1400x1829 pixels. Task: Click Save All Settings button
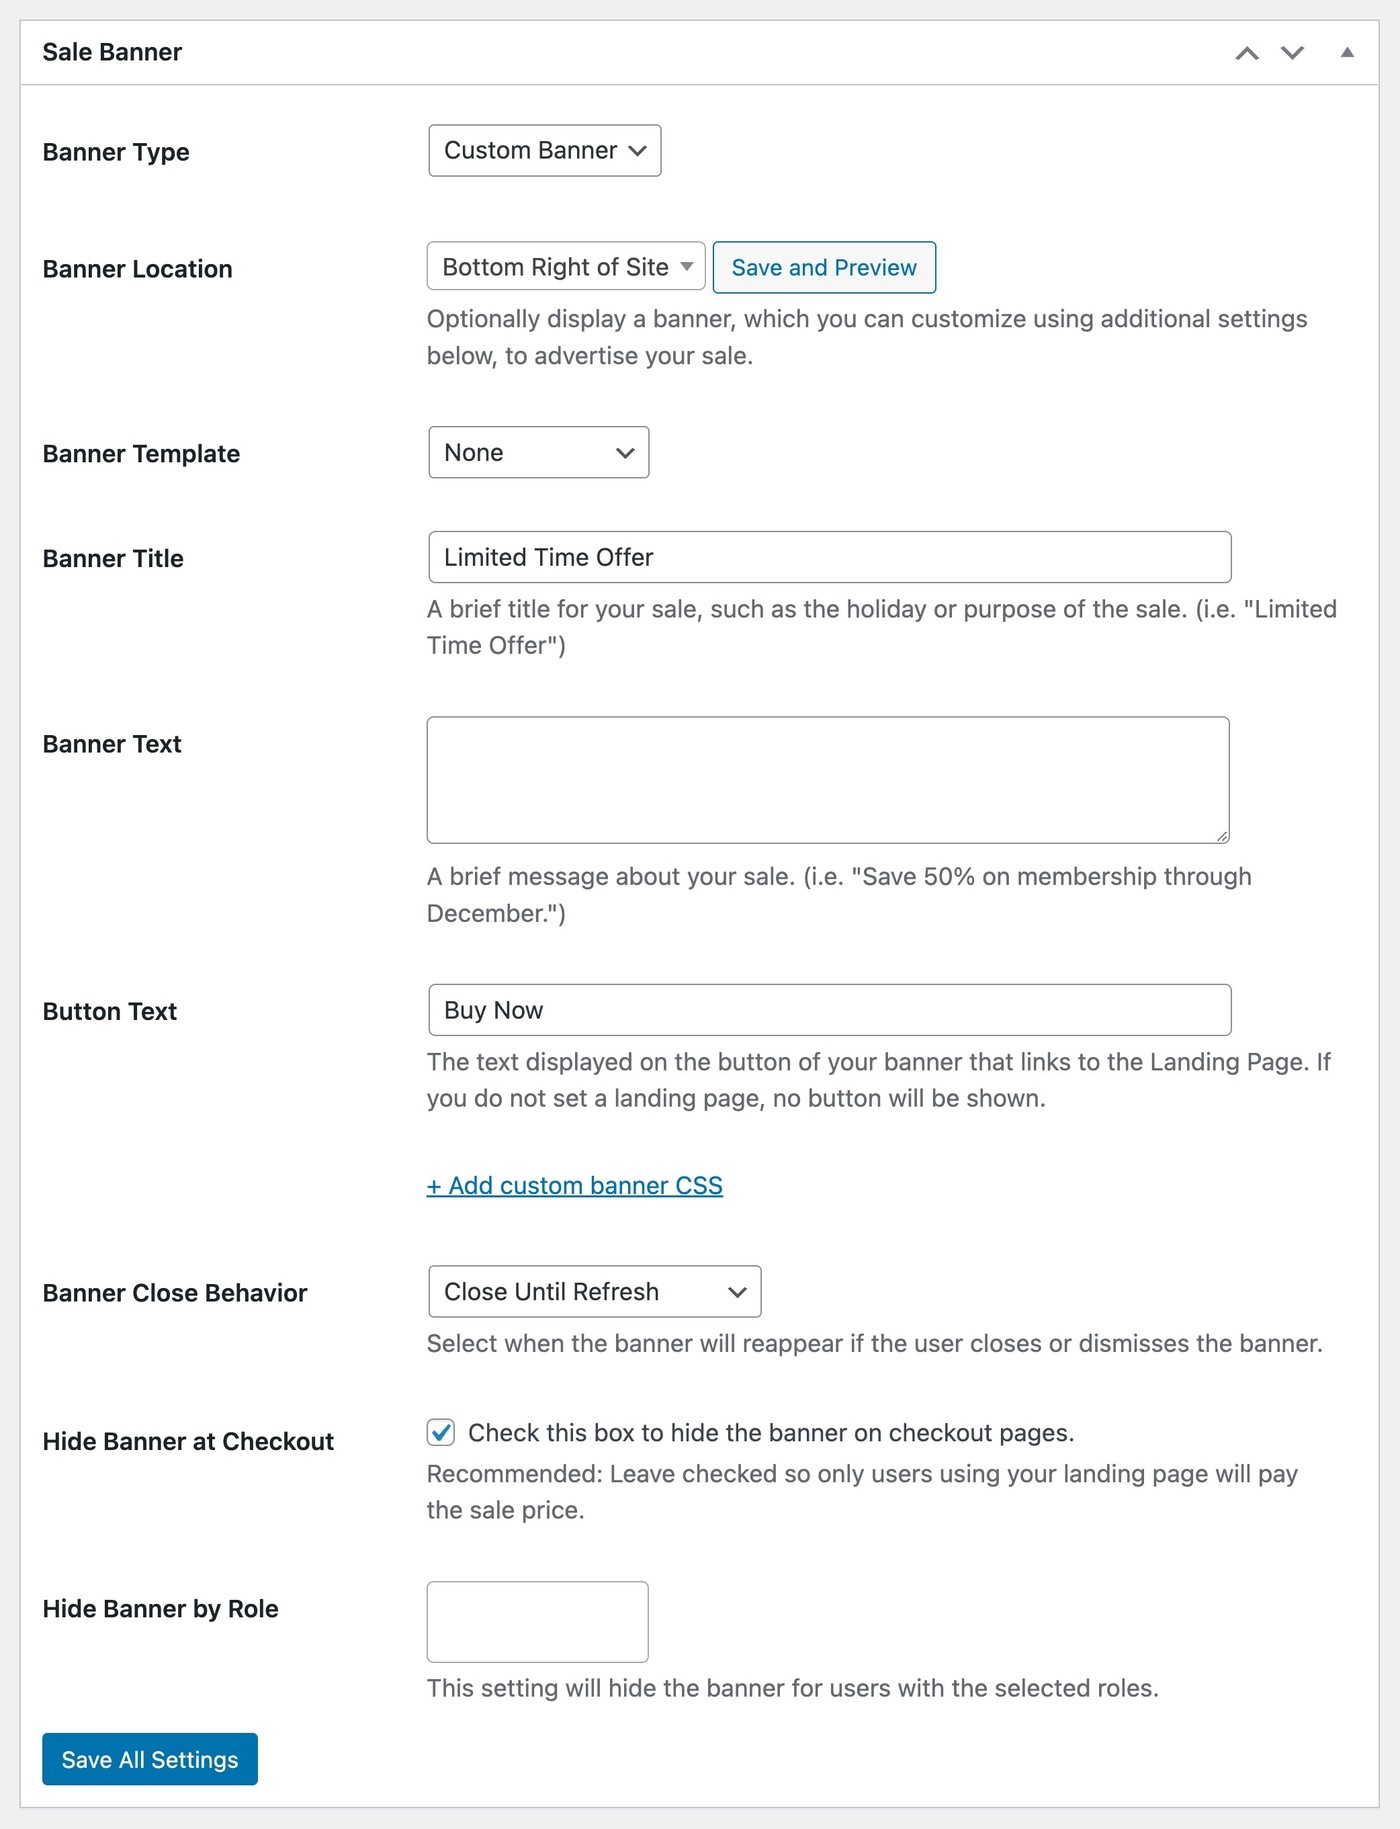tap(150, 1759)
